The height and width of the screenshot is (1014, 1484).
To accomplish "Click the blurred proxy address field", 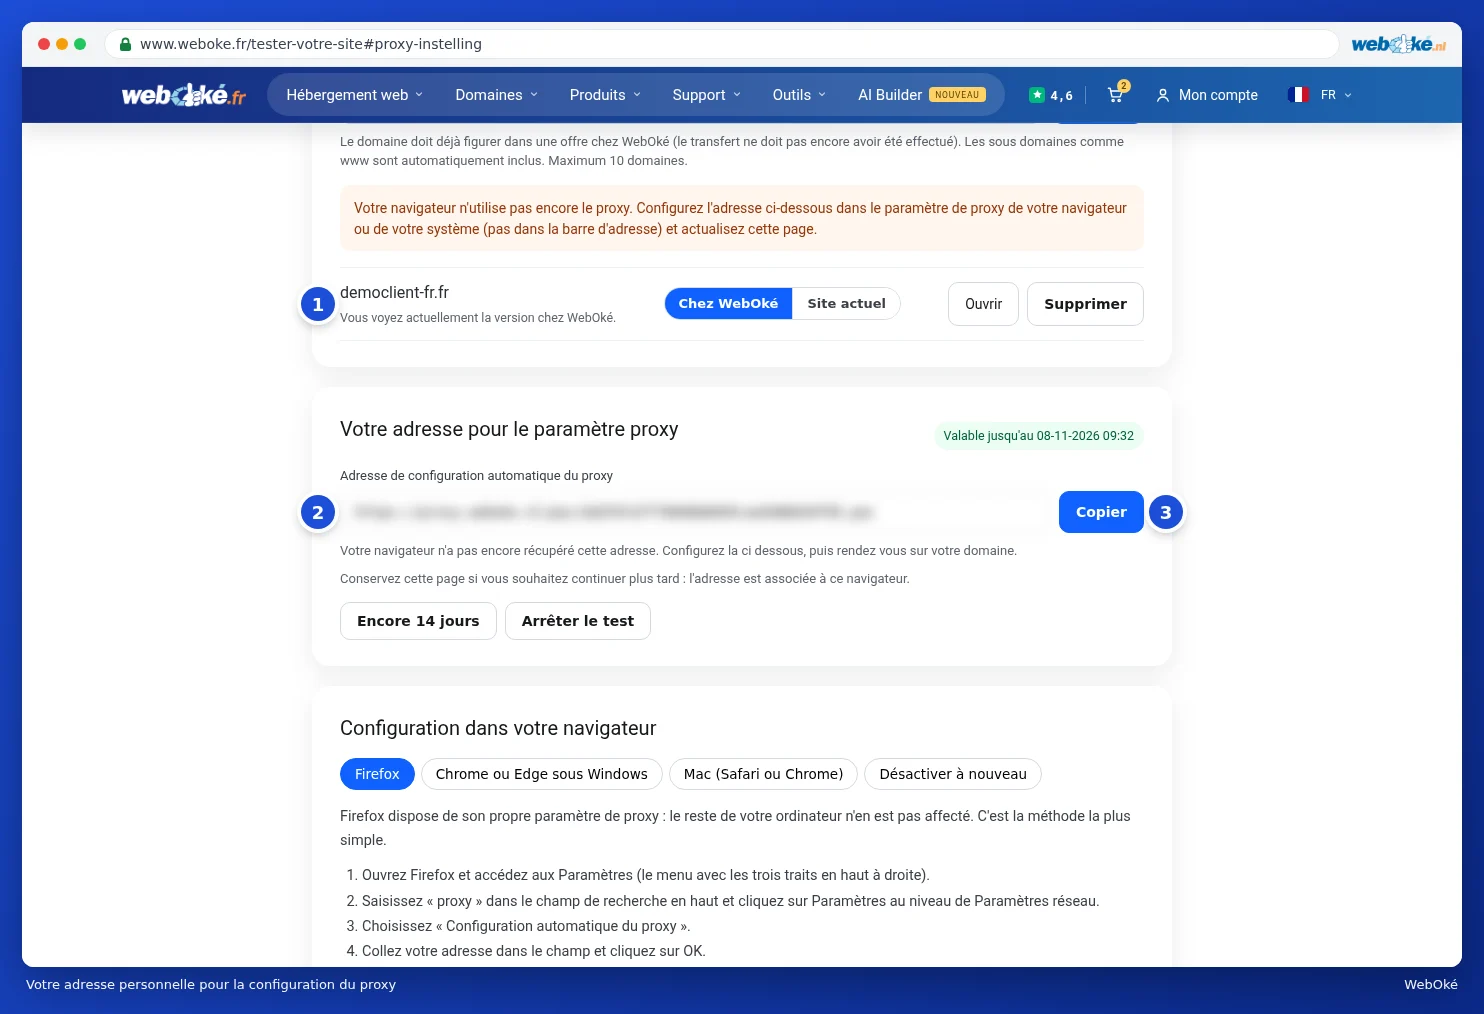I will click(x=694, y=512).
